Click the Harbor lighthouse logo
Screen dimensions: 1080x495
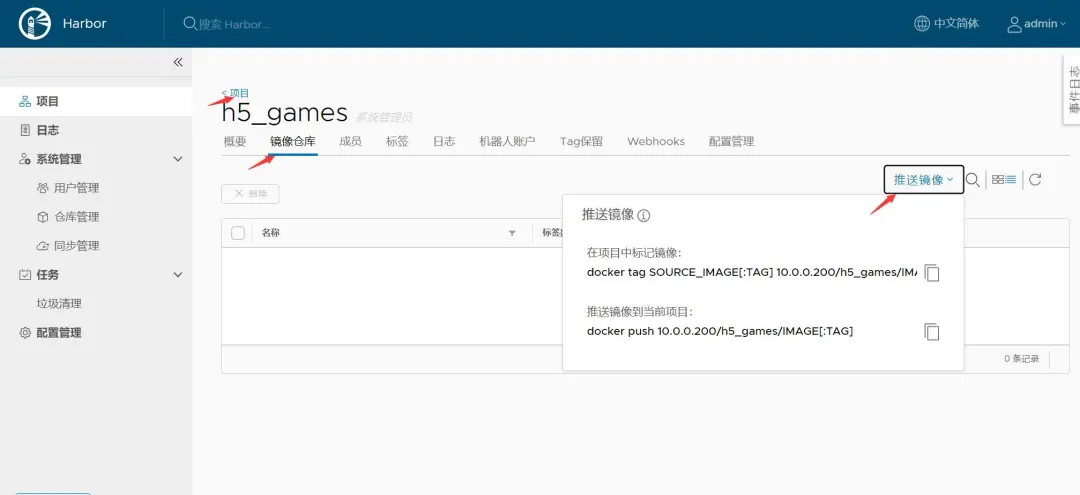(x=34, y=23)
